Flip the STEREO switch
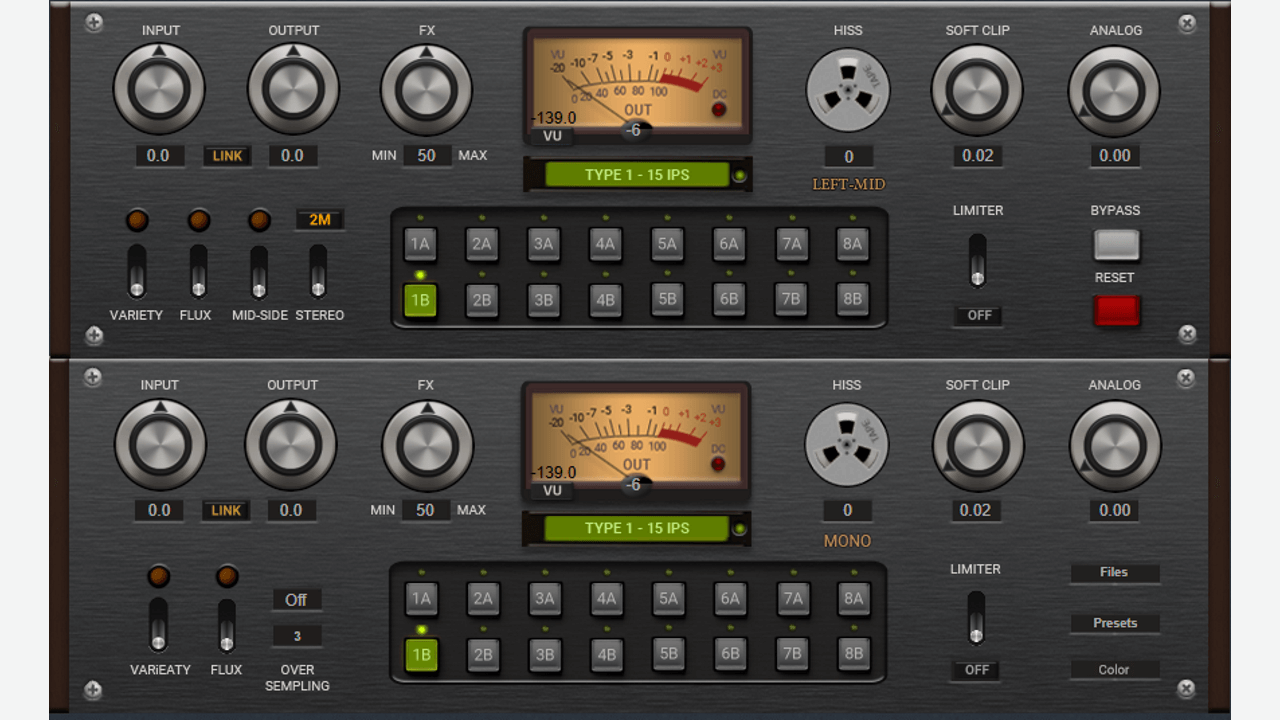The height and width of the screenshot is (720, 1280). tap(318, 271)
